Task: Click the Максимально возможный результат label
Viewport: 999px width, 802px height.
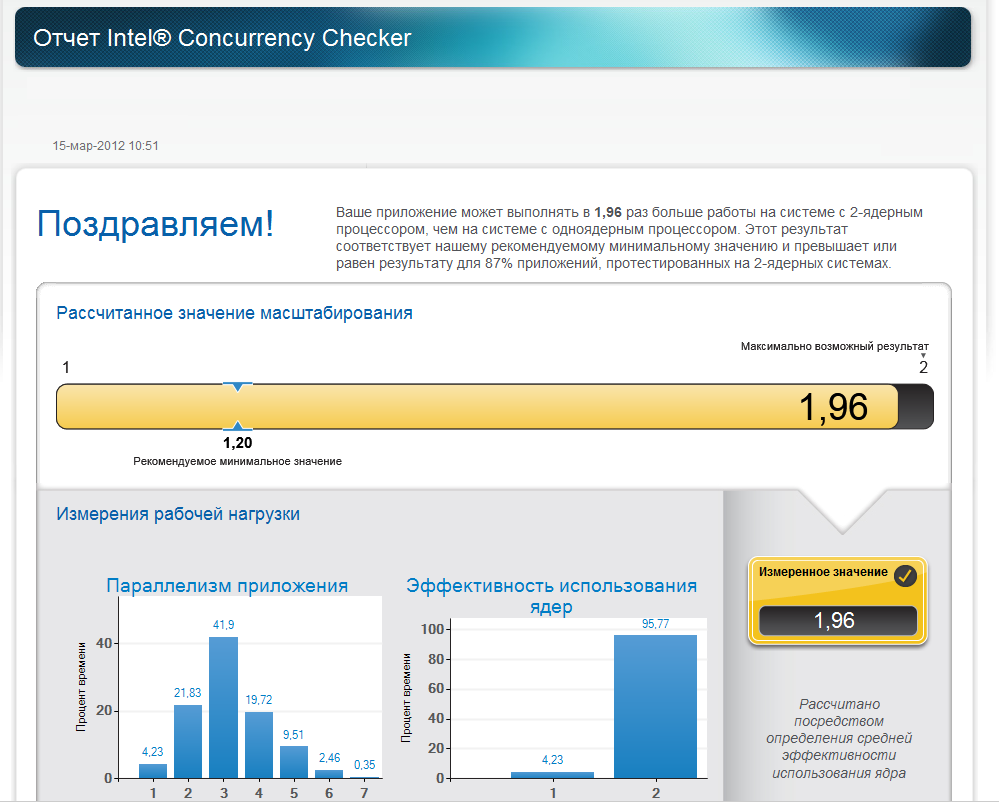Action: [x=835, y=346]
